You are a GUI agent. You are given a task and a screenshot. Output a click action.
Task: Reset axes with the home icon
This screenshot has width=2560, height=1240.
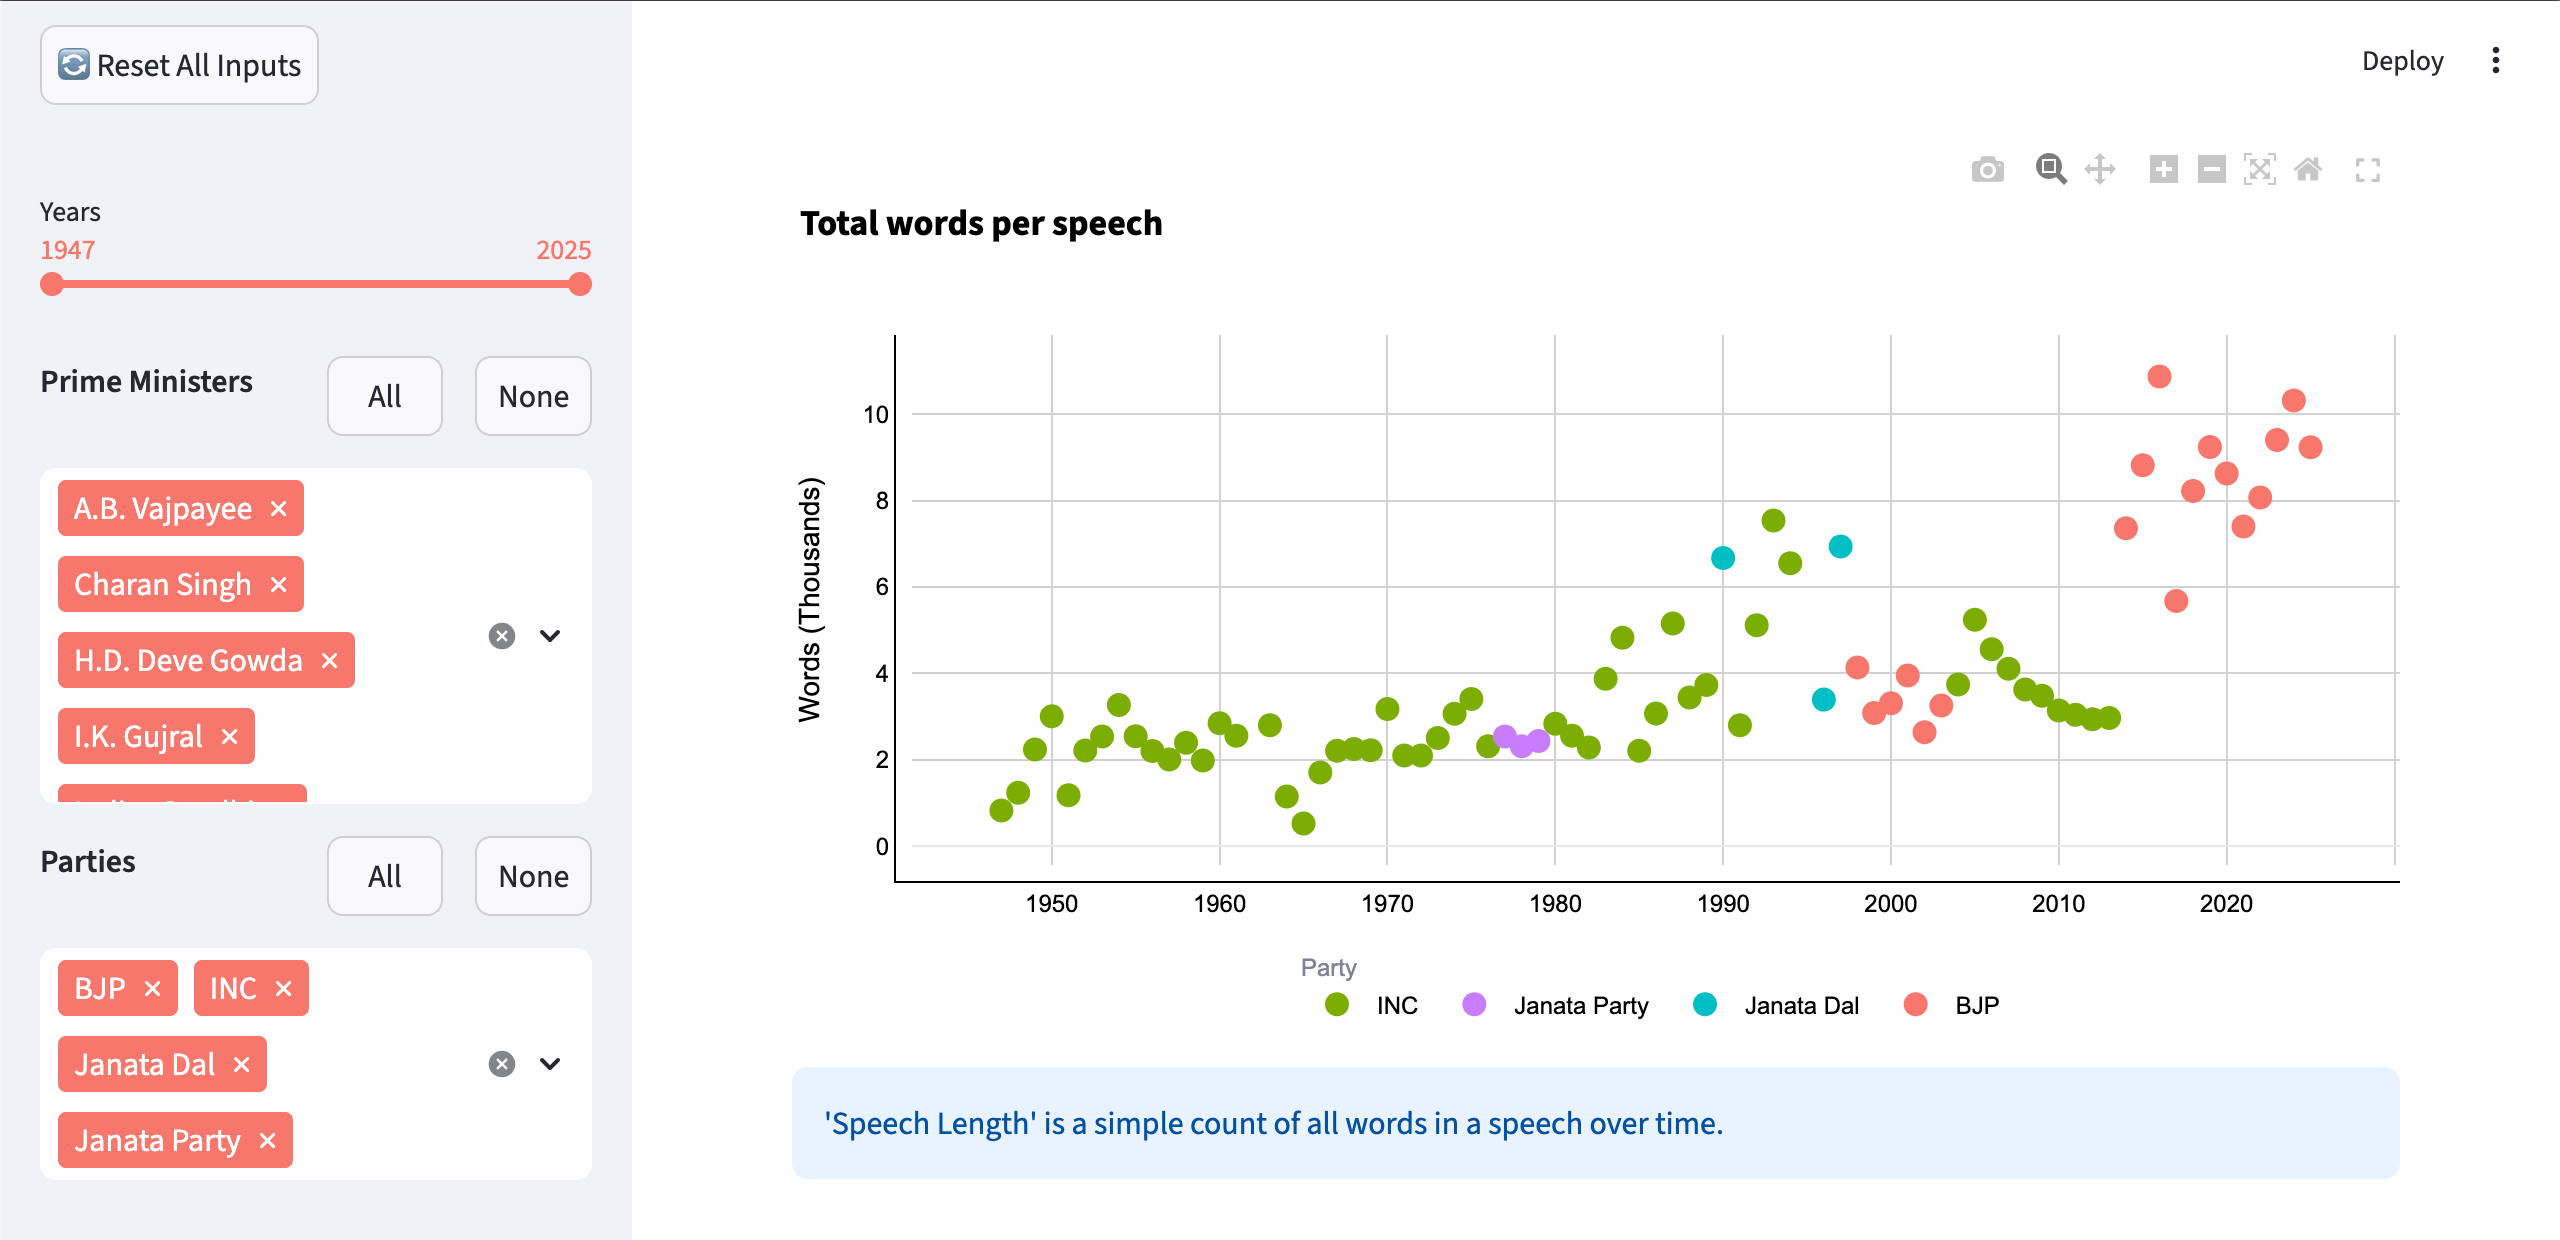click(2308, 169)
